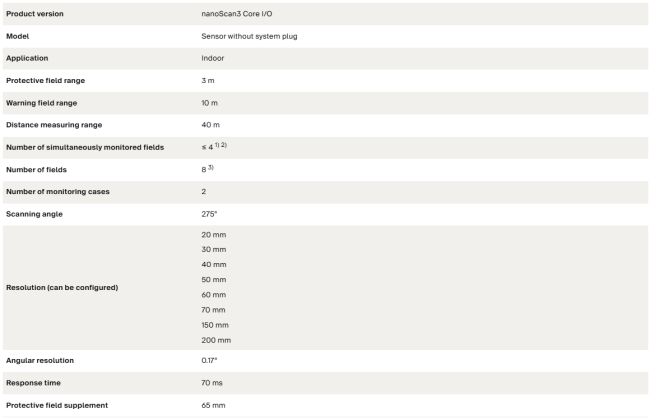650x419 pixels.
Task: Click the '10 m' warning field value
Action: pyautogui.click(x=209, y=103)
